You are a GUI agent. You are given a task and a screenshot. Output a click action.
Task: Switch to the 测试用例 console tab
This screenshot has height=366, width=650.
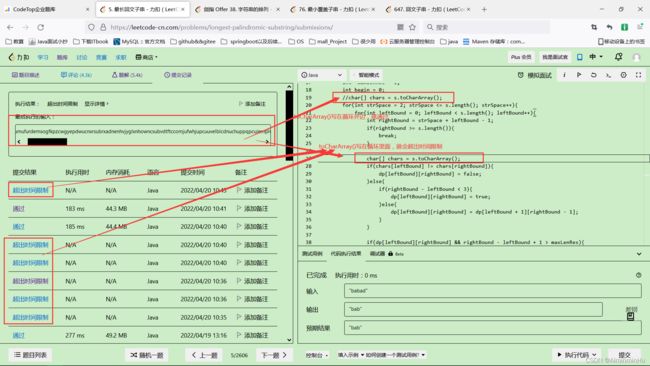pos(312,254)
